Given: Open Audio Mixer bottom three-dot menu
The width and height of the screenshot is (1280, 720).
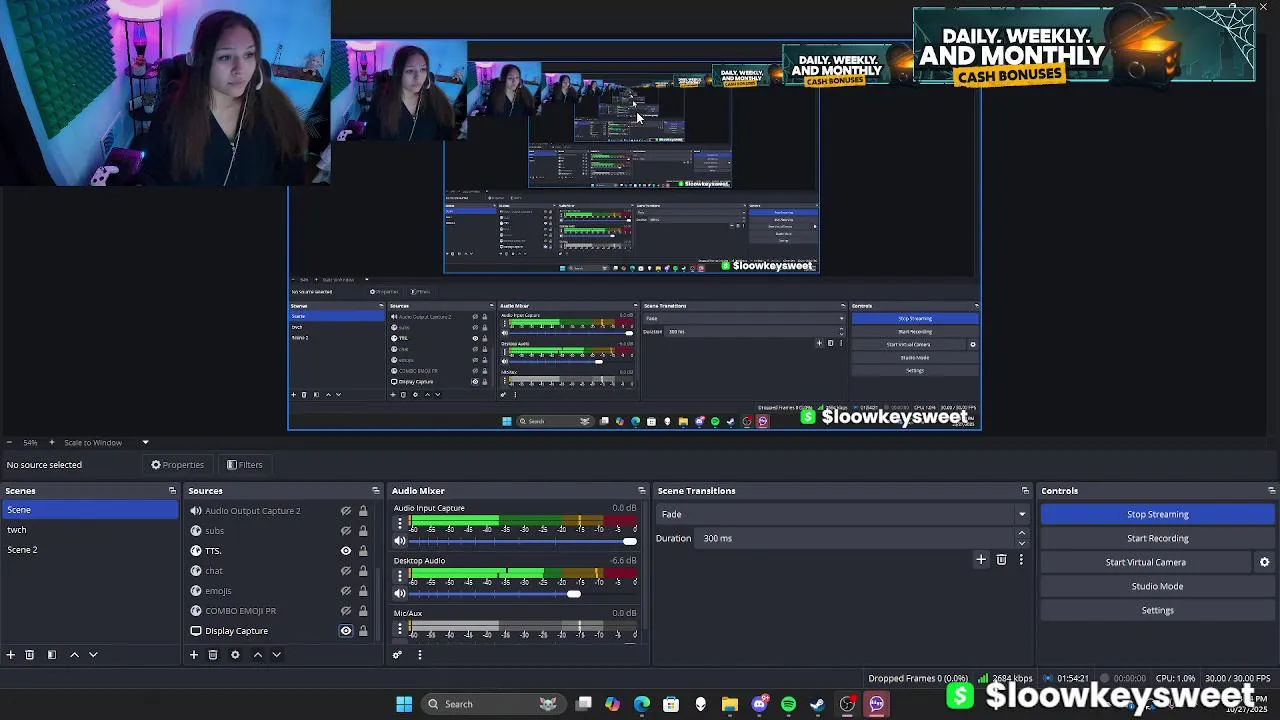Looking at the screenshot, I should [419, 655].
